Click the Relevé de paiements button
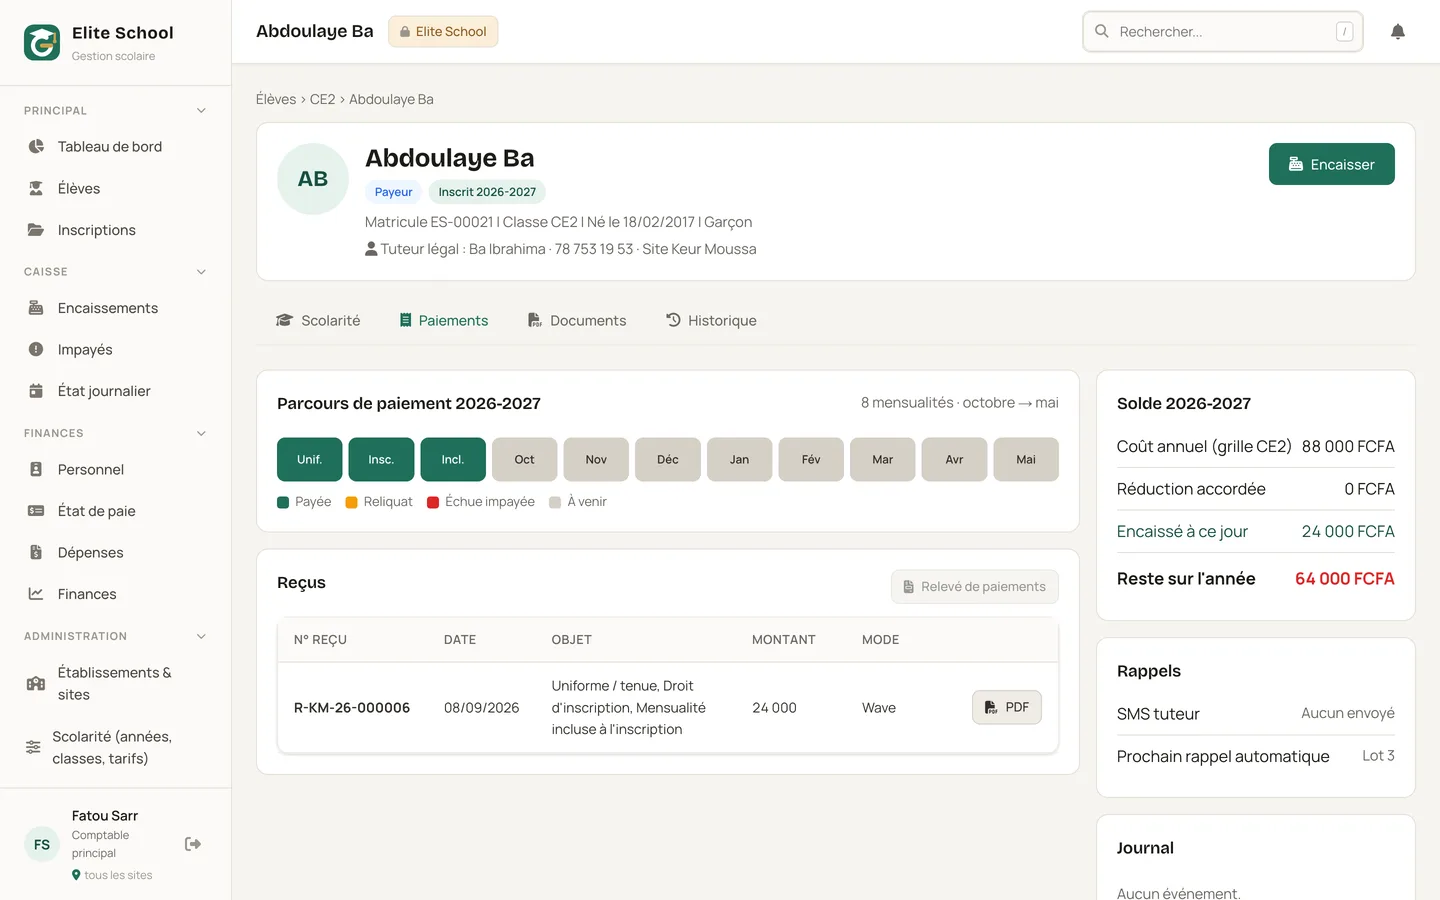Image resolution: width=1440 pixels, height=900 pixels. 975,587
